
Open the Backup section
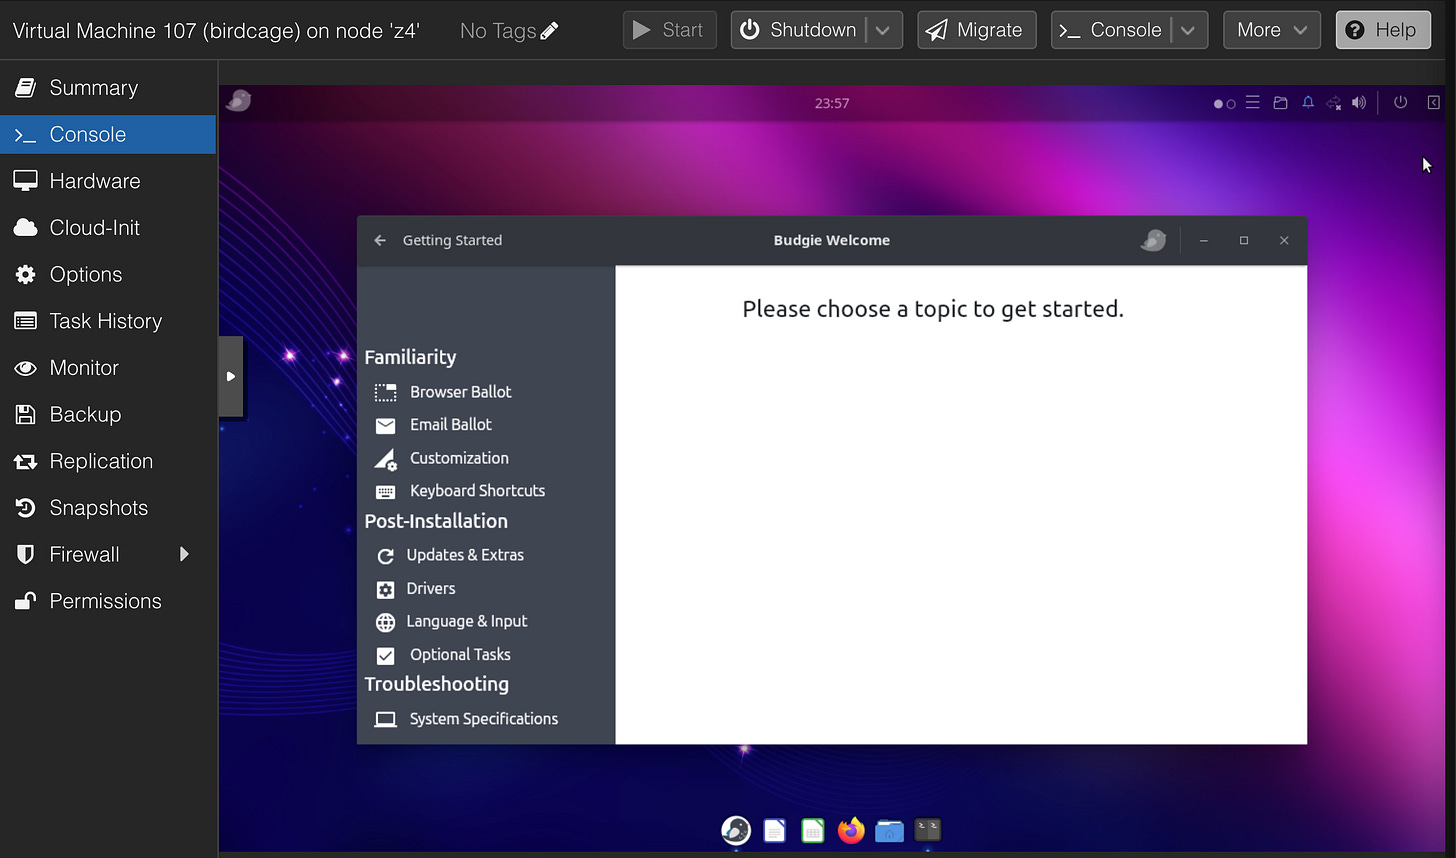click(x=108, y=415)
